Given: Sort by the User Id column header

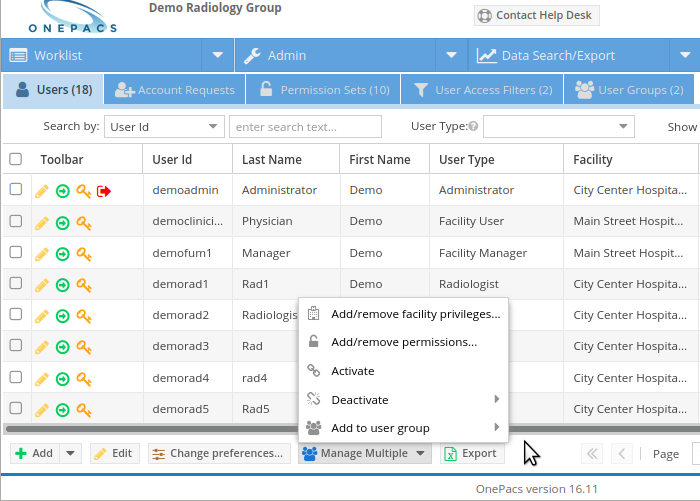Looking at the screenshot, I should (188, 159).
